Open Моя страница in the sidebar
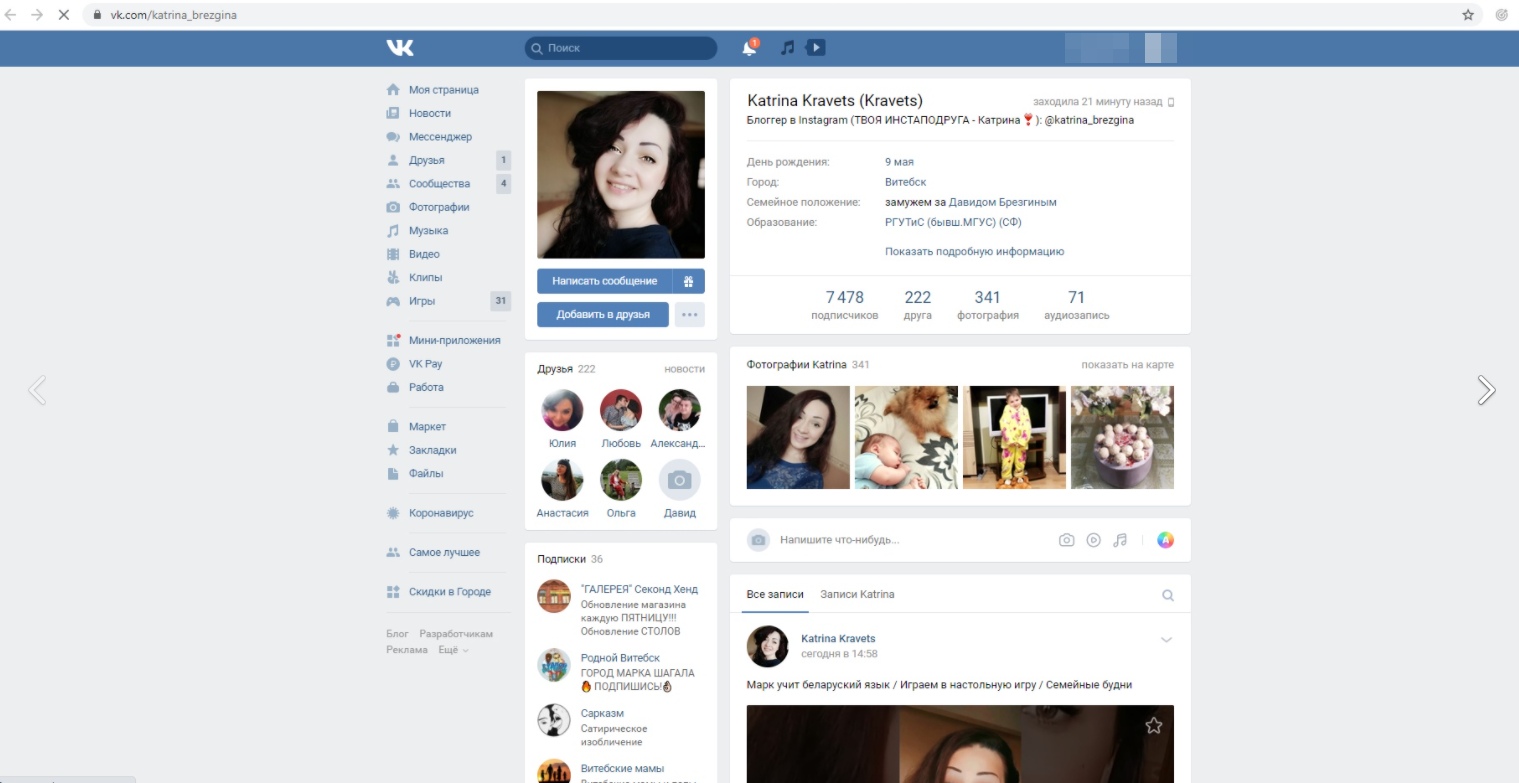1519x783 pixels. coord(444,90)
